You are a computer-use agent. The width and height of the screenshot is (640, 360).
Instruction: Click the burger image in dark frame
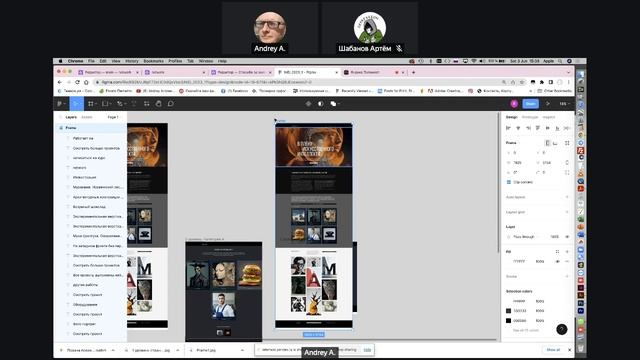(250, 275)
